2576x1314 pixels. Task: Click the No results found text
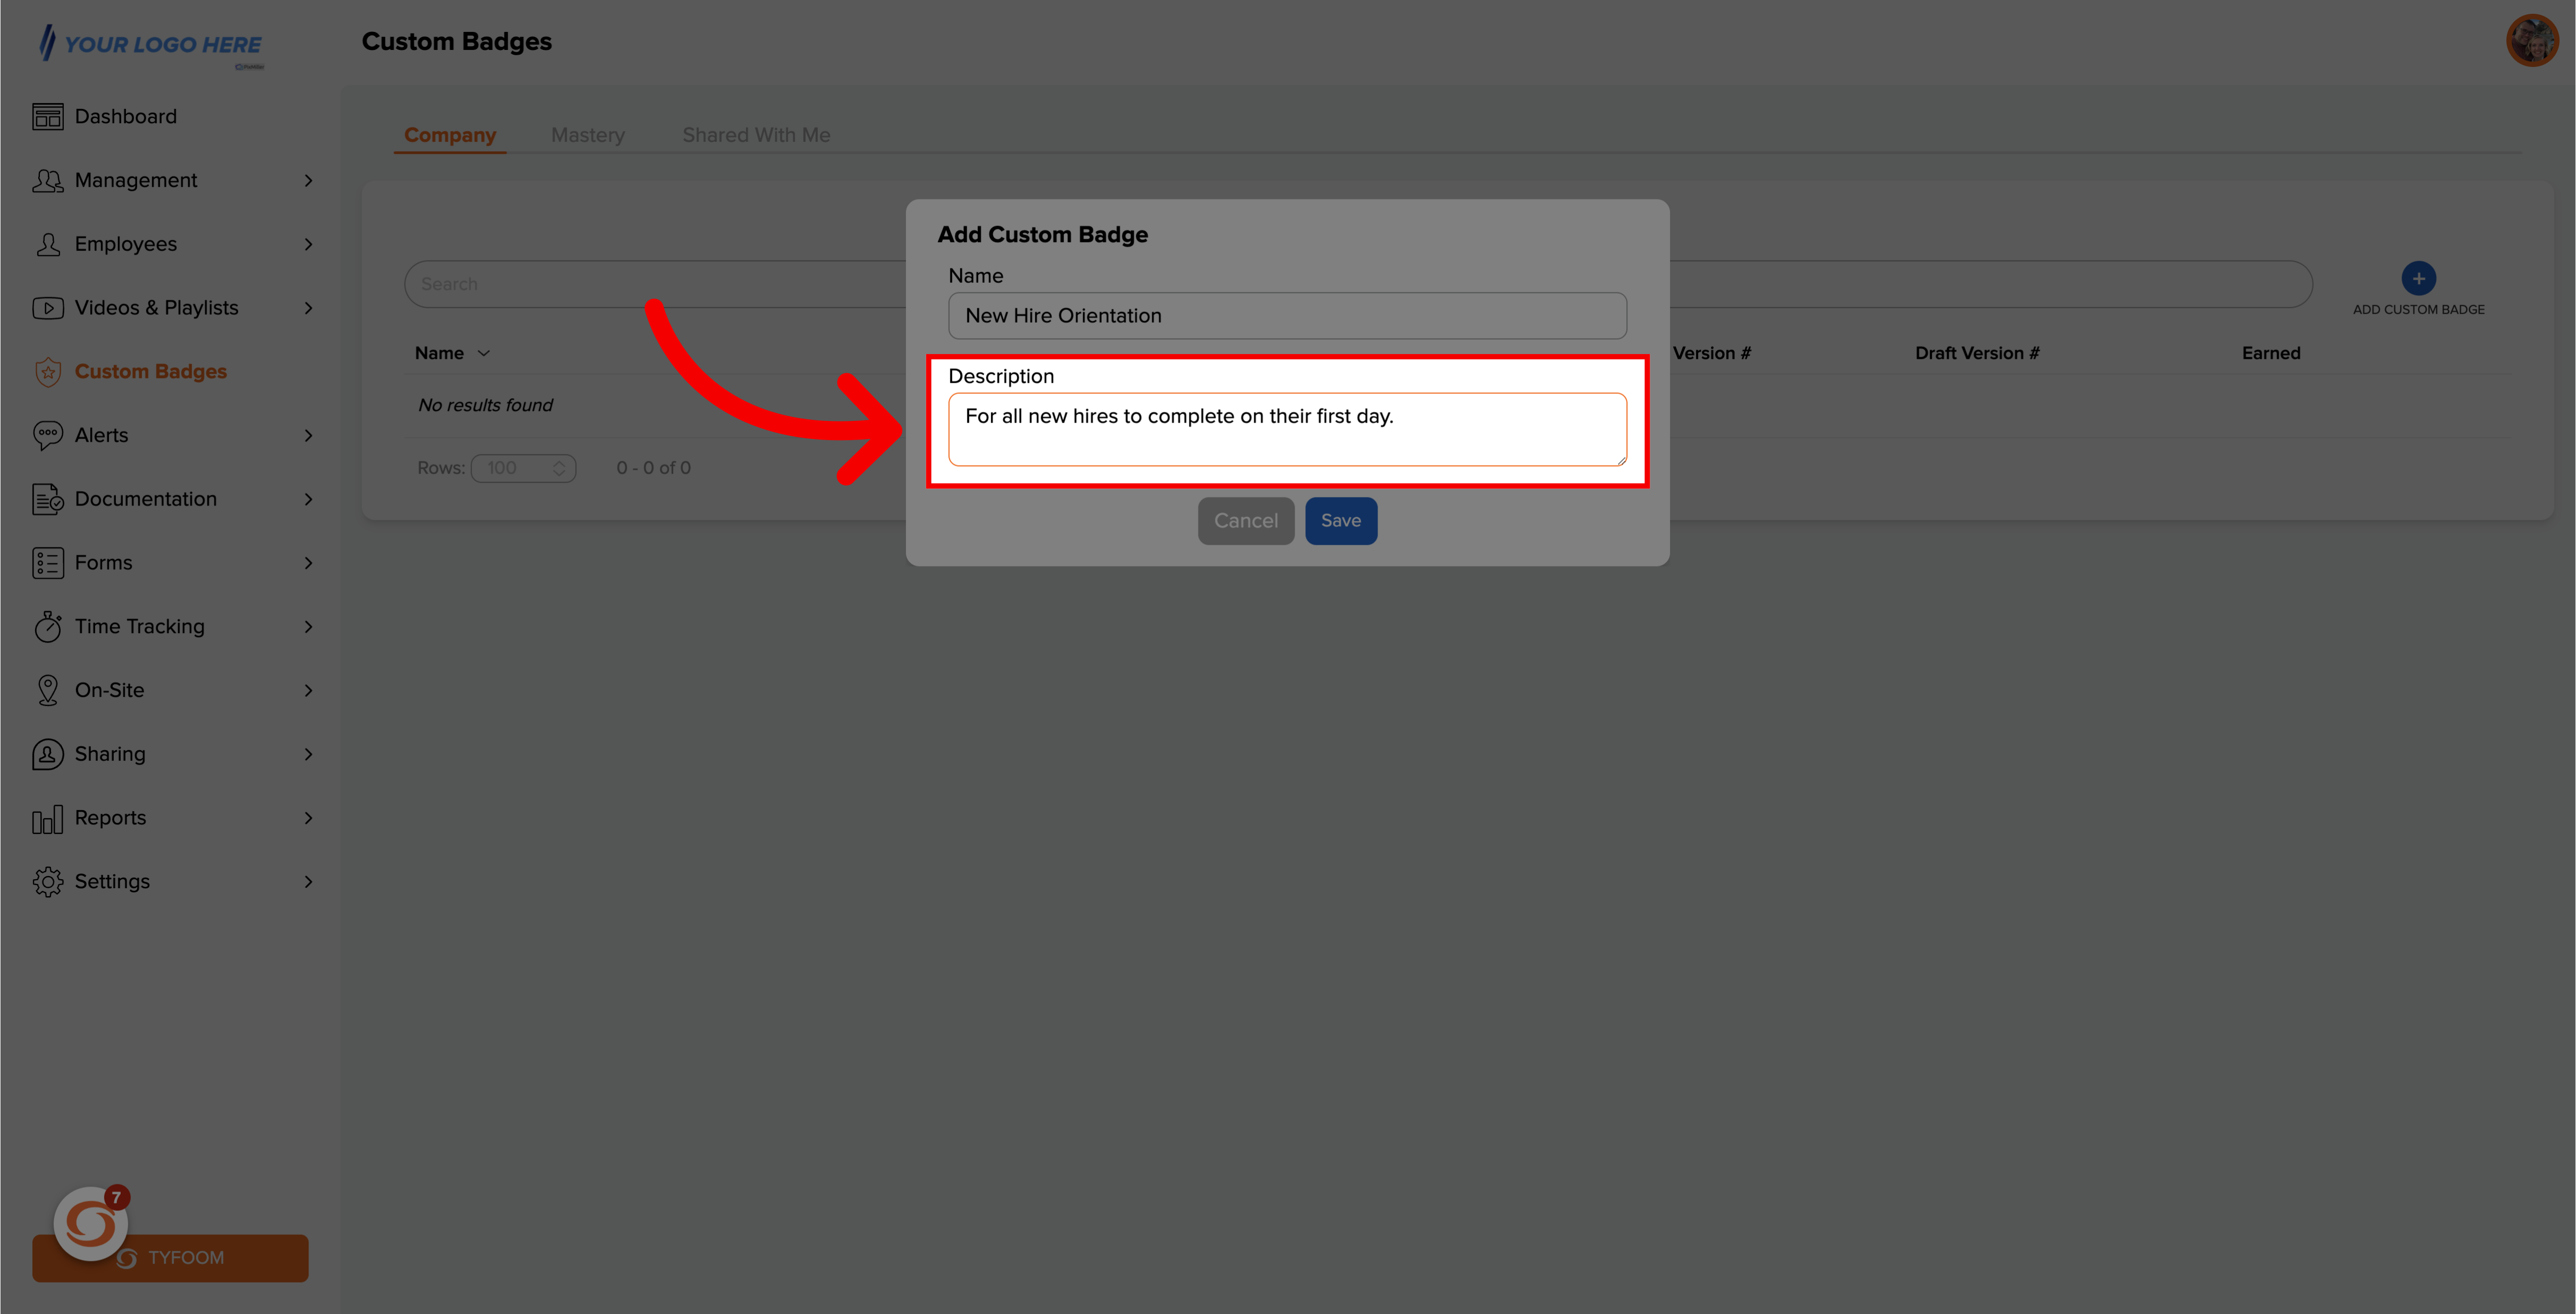[x=485, y=405]
